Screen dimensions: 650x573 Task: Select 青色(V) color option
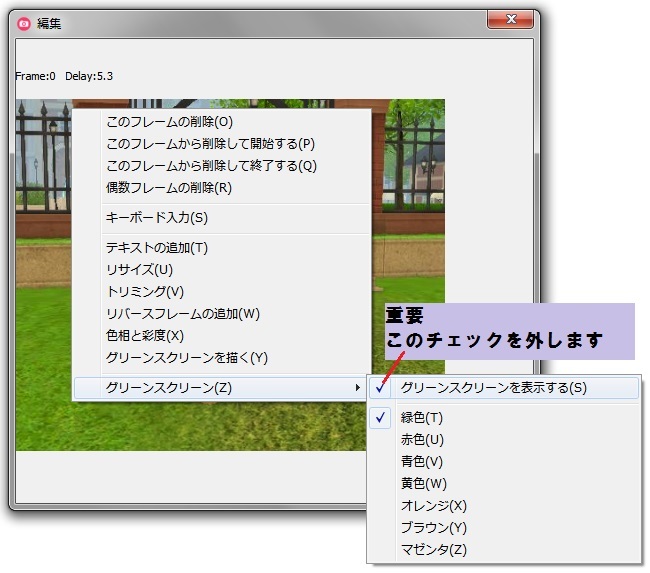[504, 461]
